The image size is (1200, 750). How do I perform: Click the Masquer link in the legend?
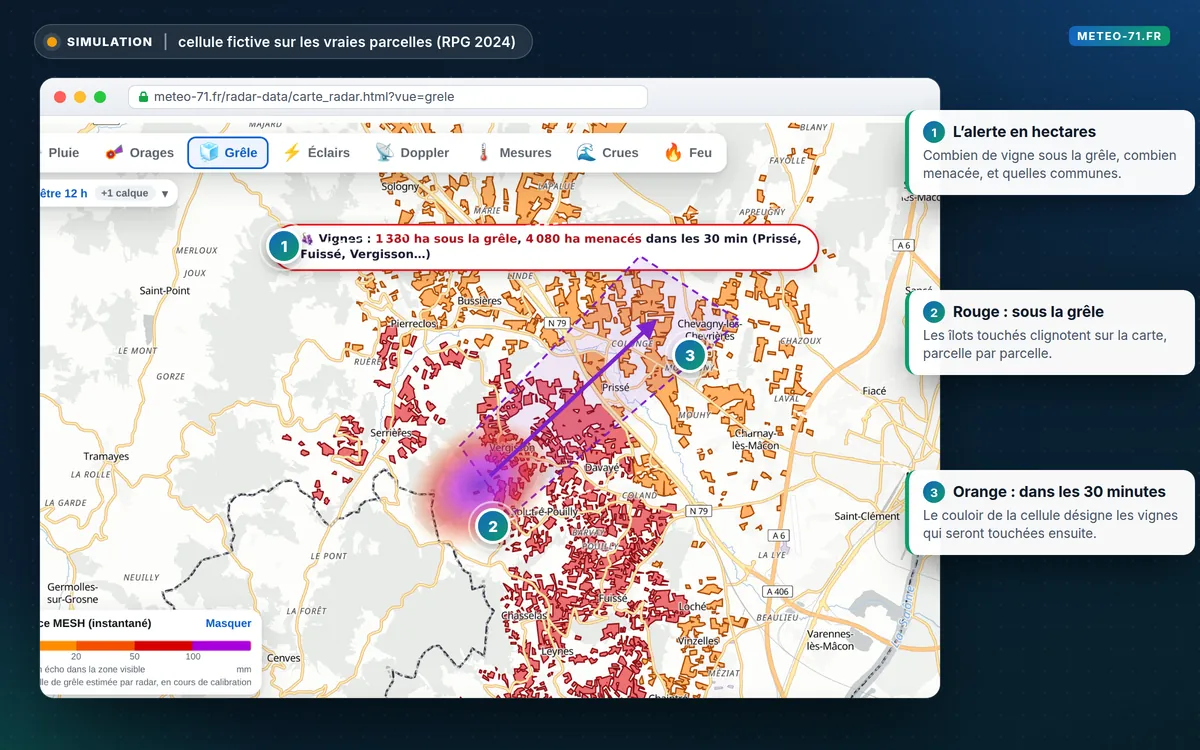tap(228, 623)
